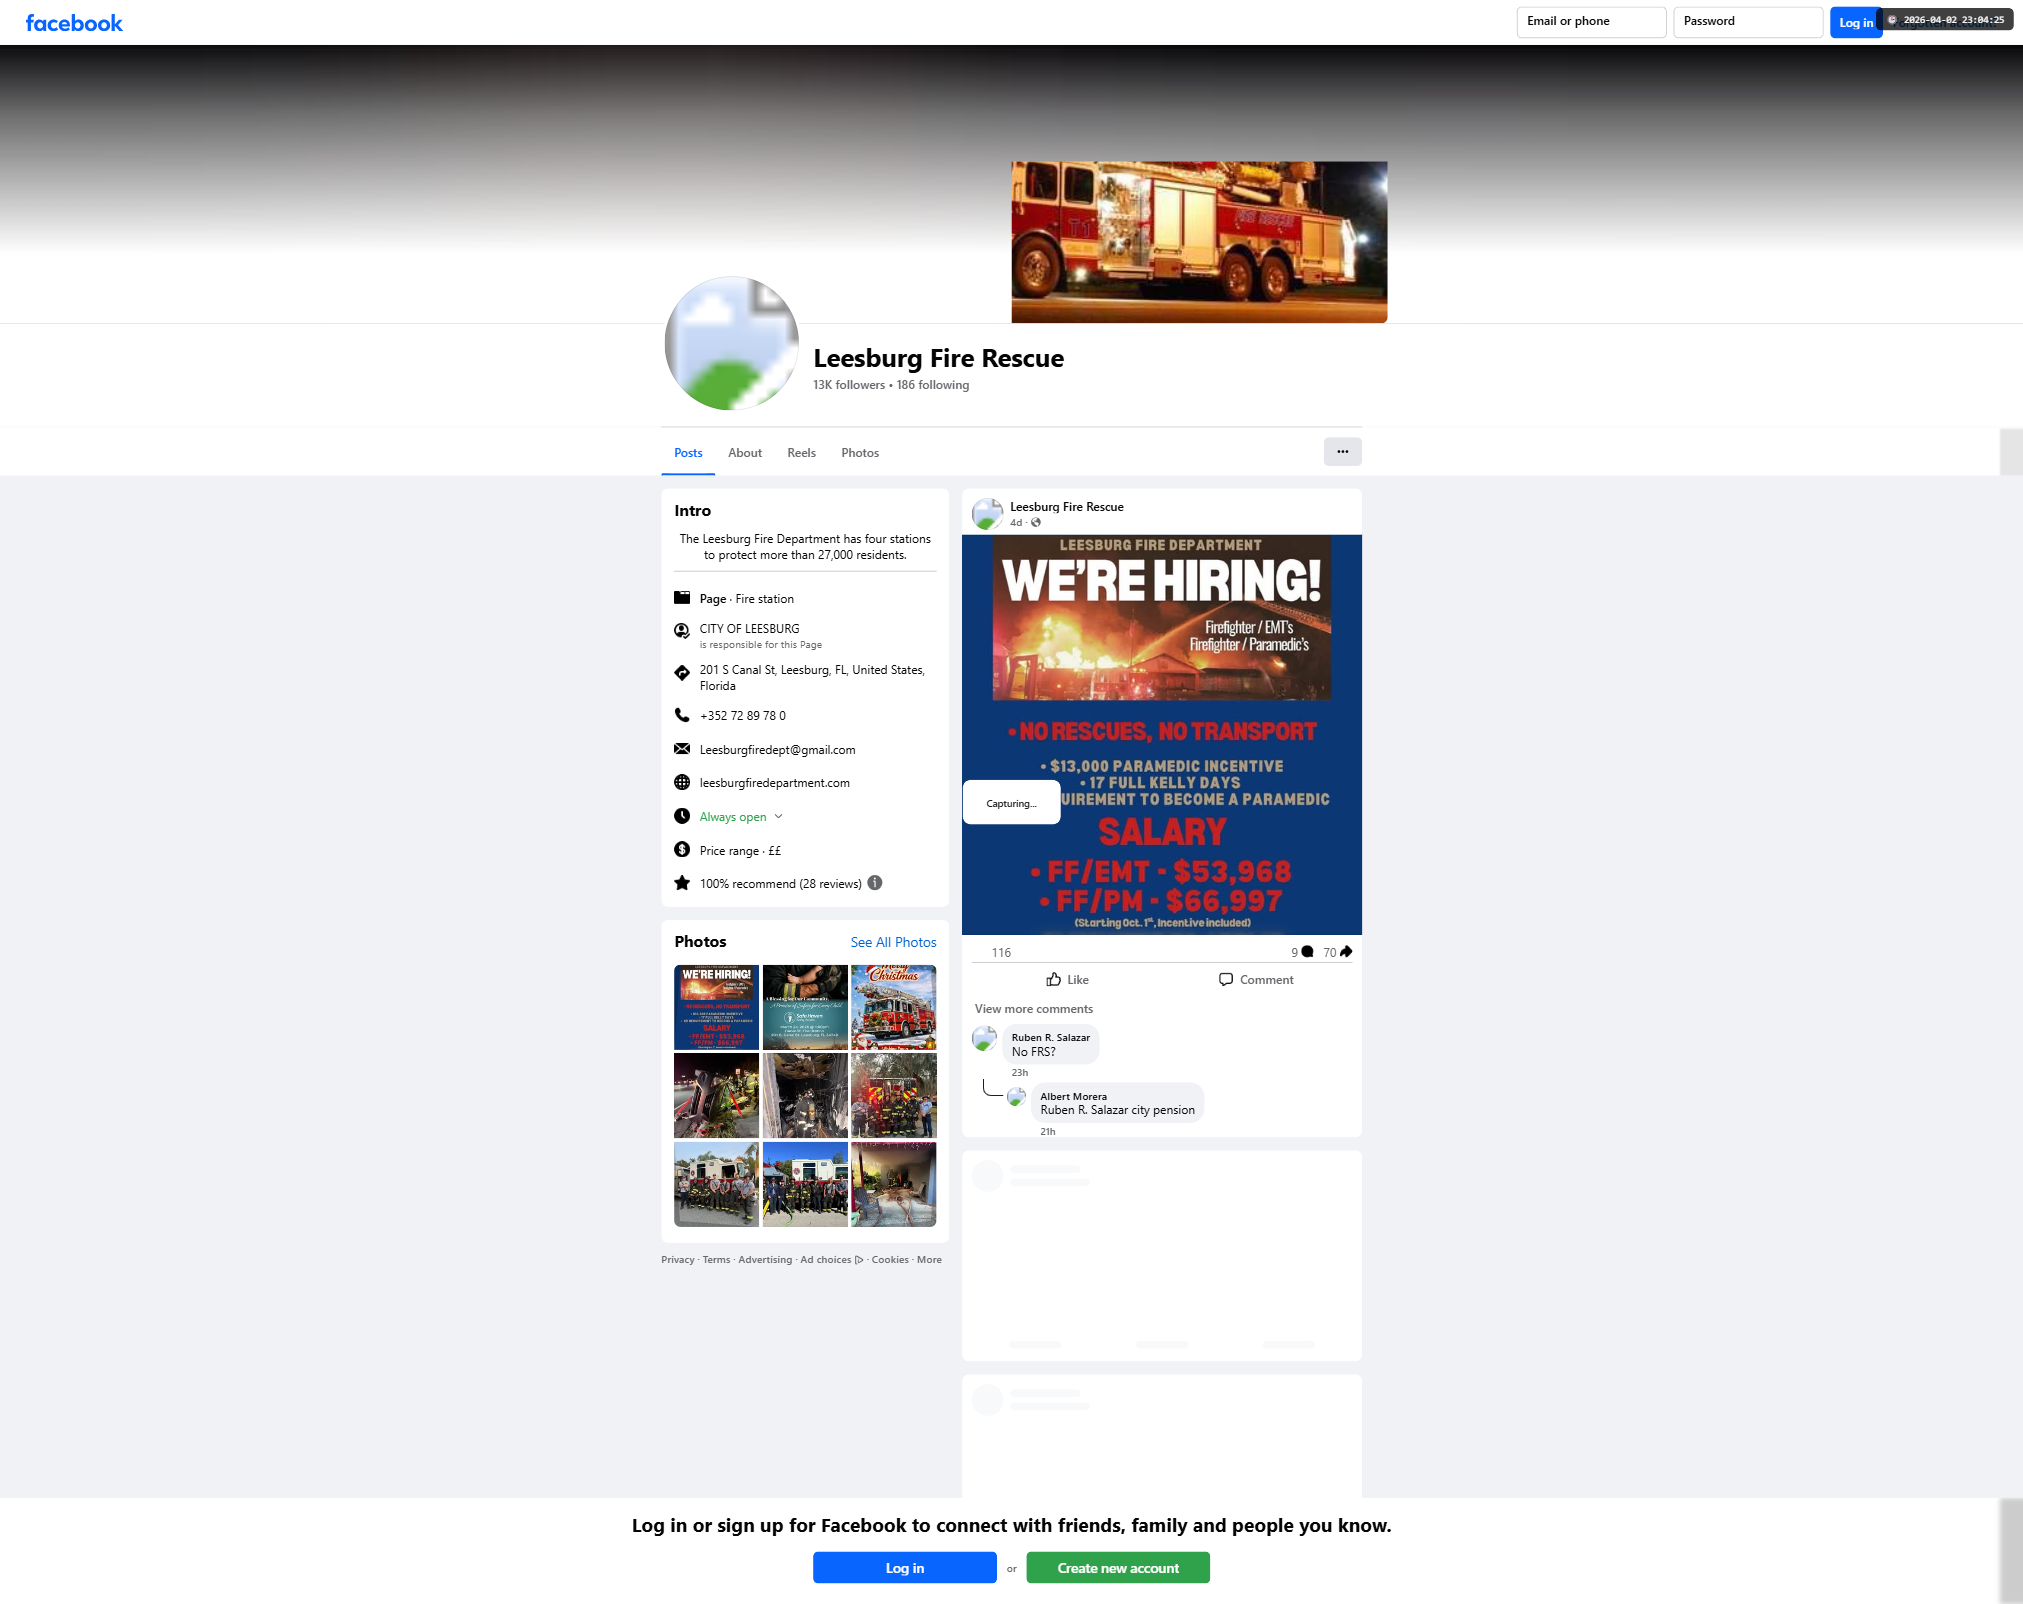The height and width of the screenshot is (1604, 2023).
Task: Click the Privacy footer link
Action: (677, 1260)
